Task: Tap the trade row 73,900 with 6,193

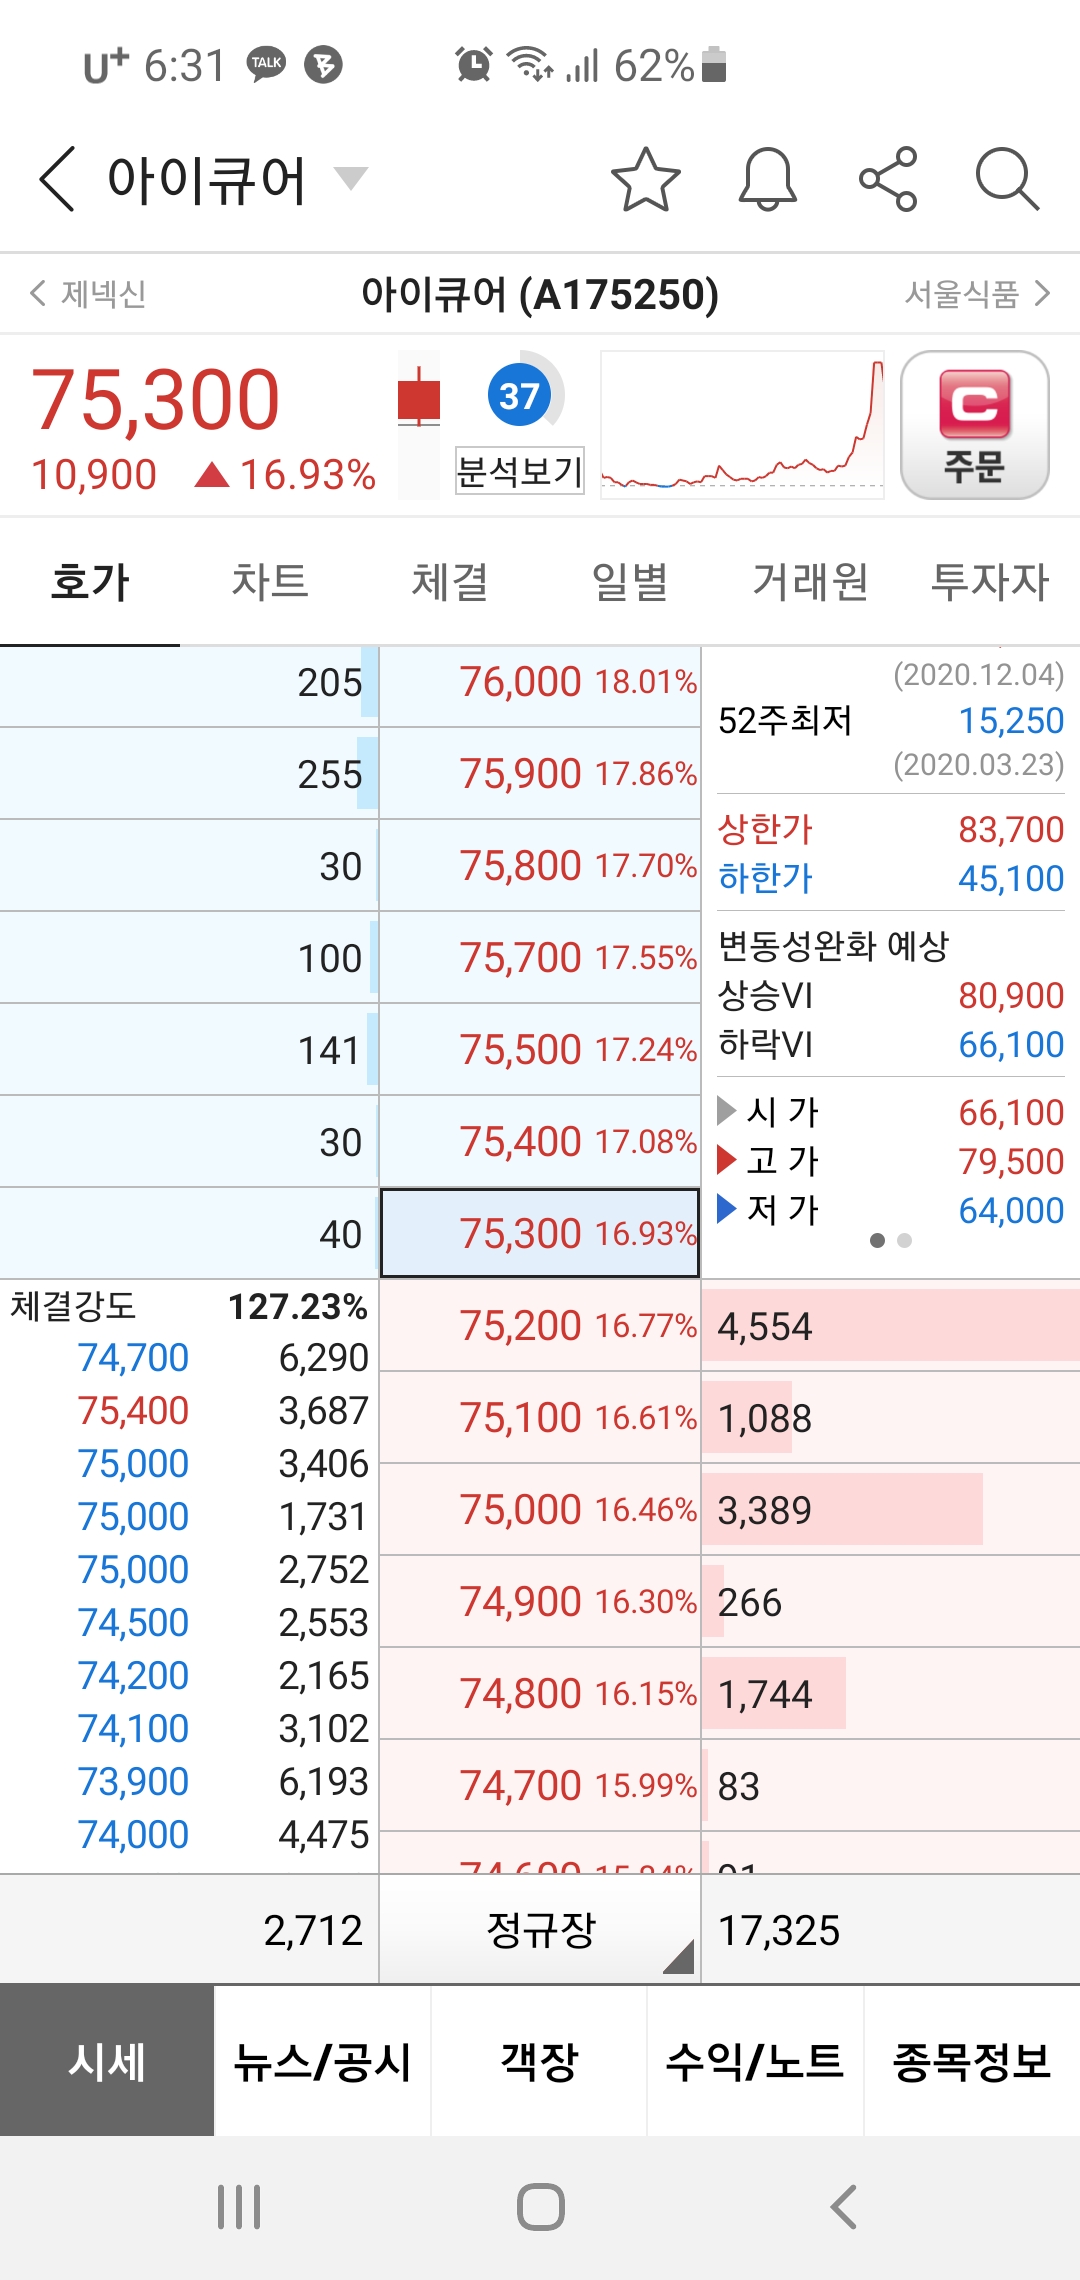Action: click(x=189, y=1782)
